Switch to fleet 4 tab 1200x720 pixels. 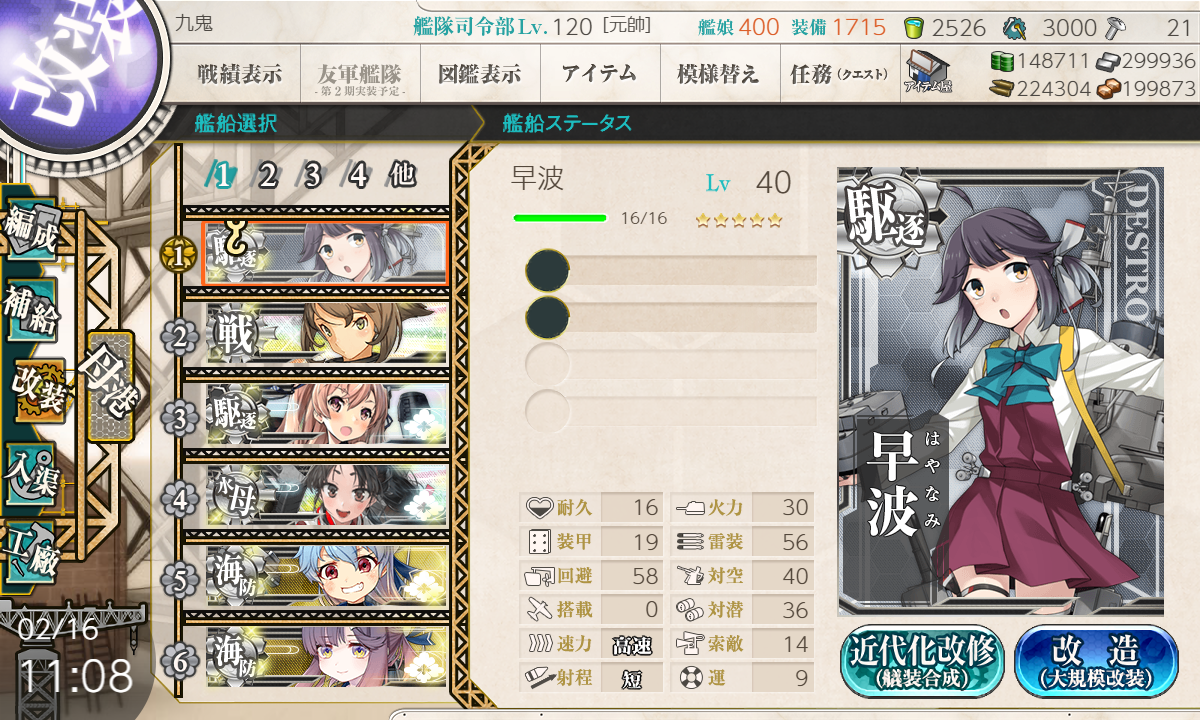coord(358,176)
